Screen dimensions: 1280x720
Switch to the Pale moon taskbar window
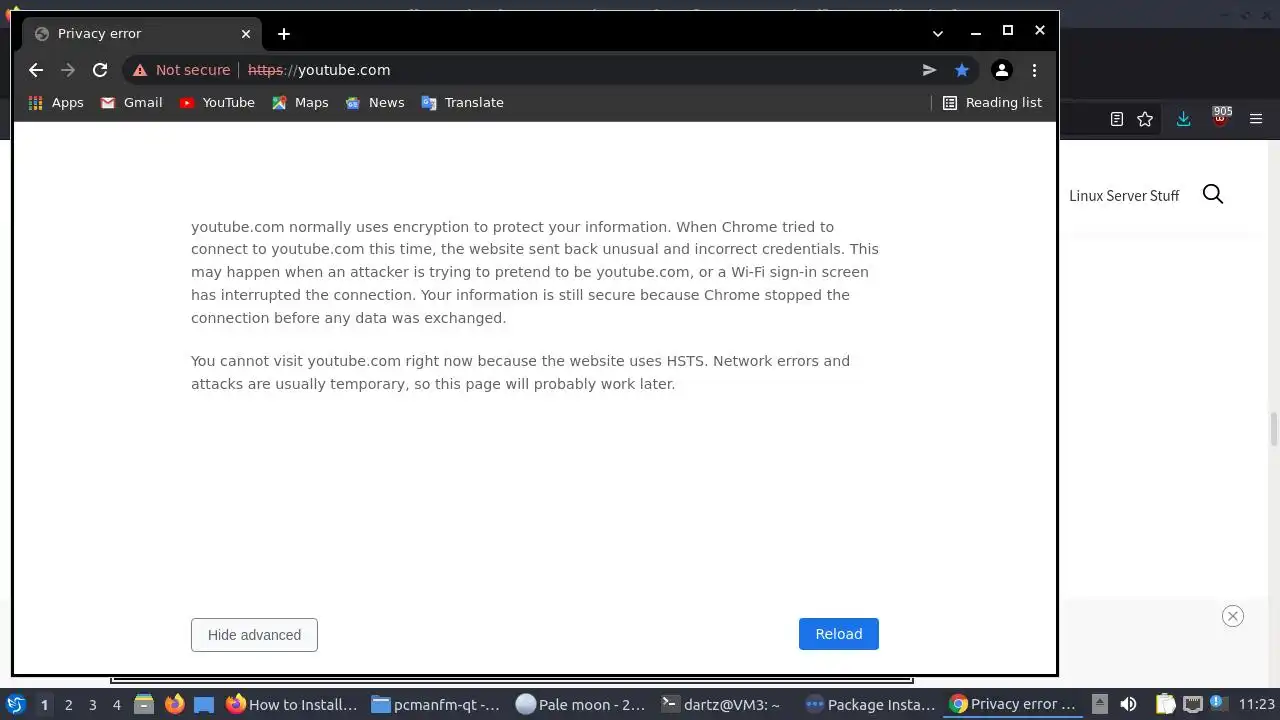point(581,705)
